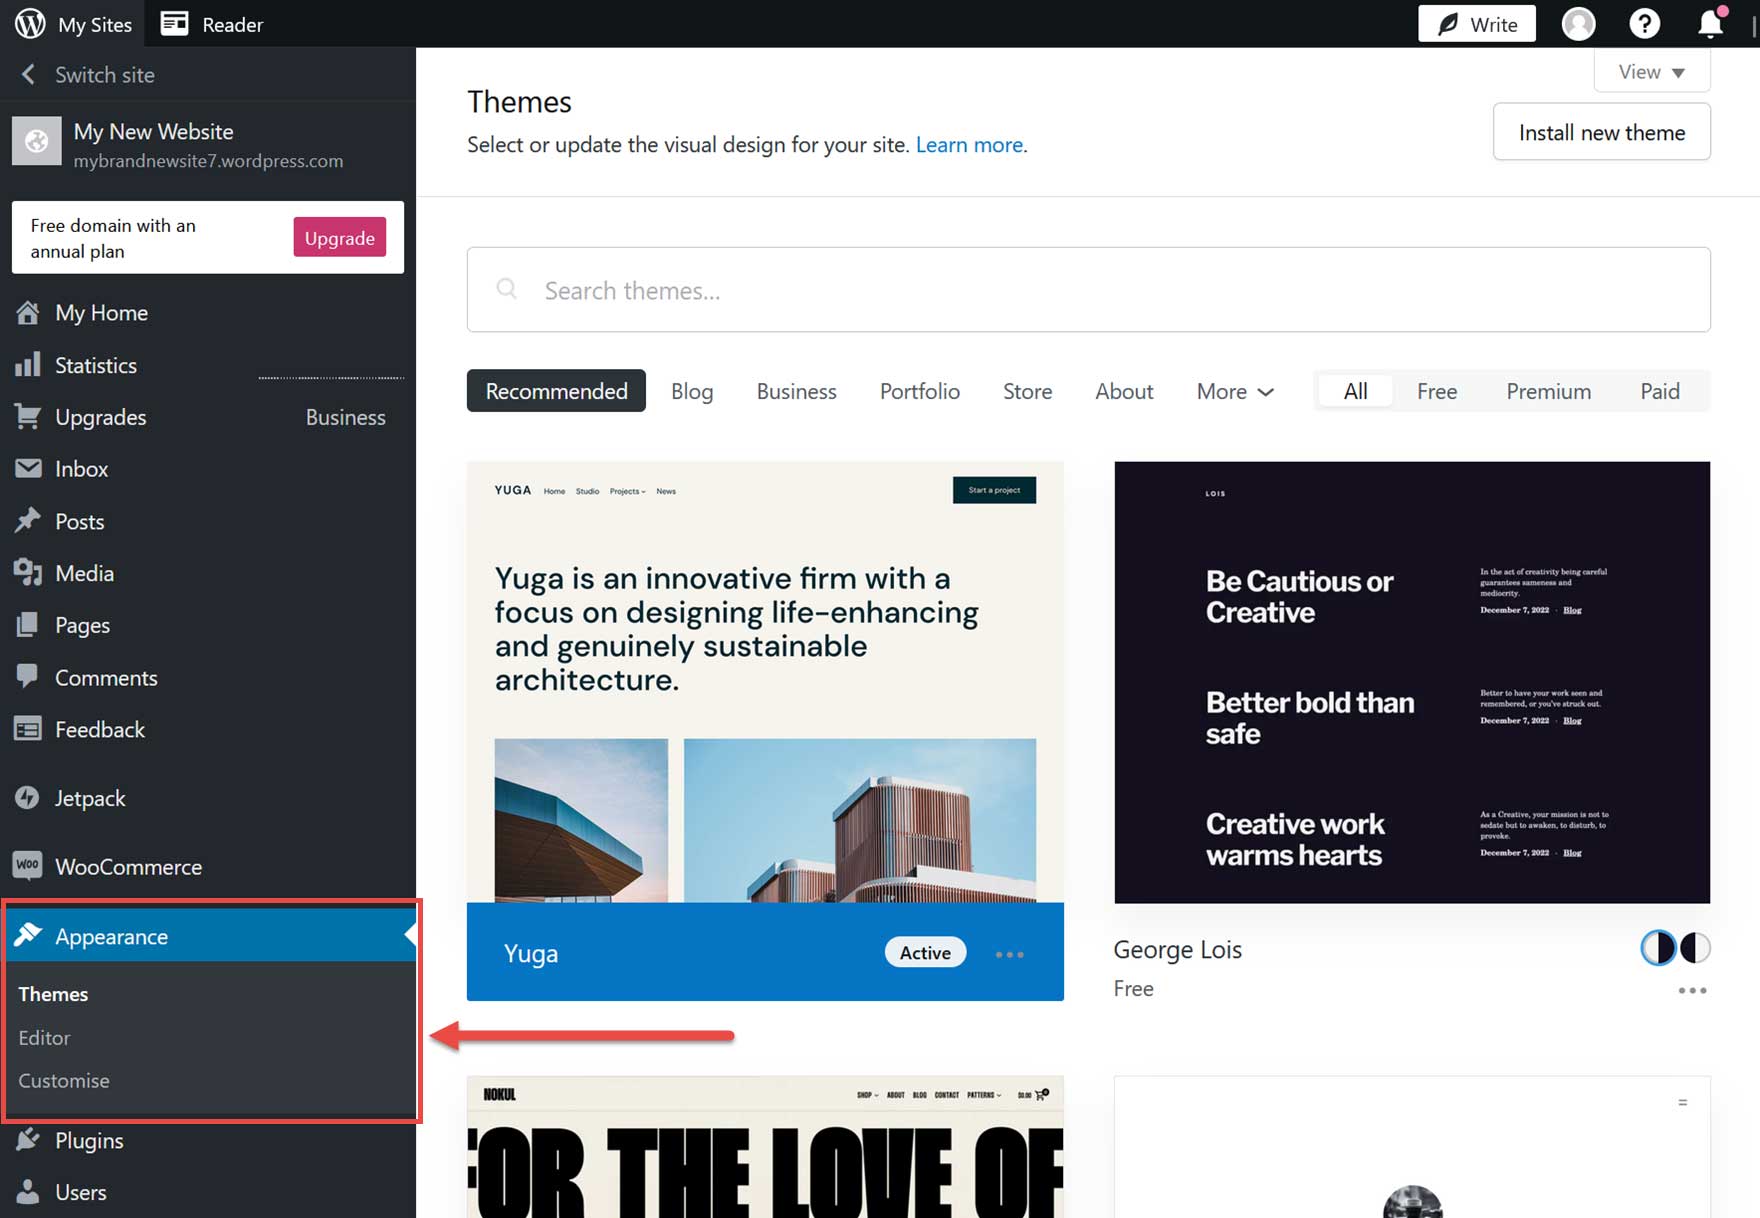Open the user profile avatar icon

click(1578, 23)
